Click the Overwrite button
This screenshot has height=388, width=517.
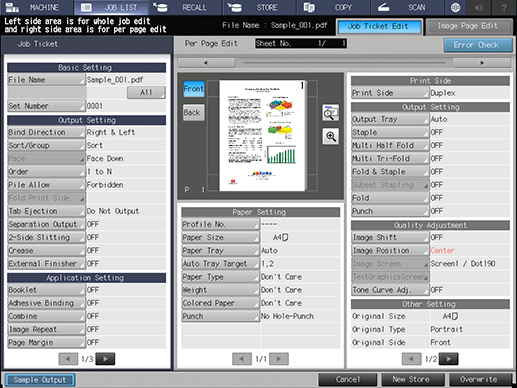tap(480, 379)
